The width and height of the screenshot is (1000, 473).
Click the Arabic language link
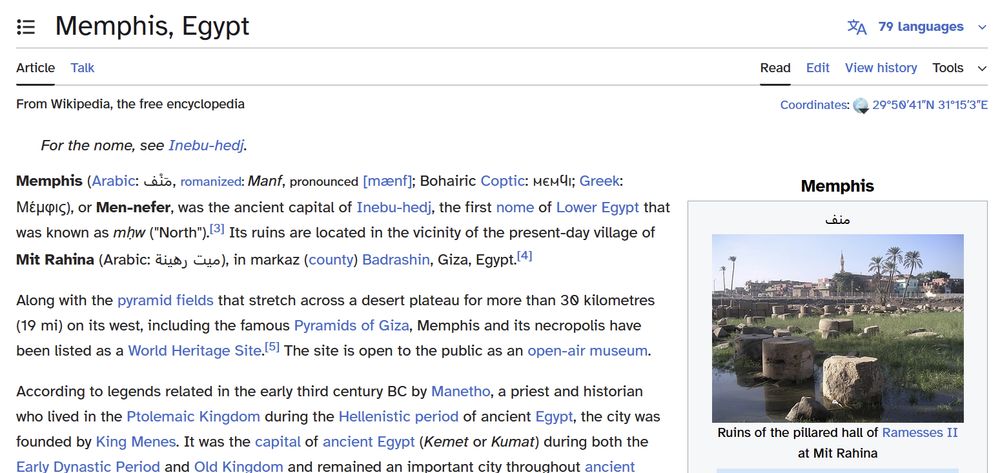click(114, 181)
